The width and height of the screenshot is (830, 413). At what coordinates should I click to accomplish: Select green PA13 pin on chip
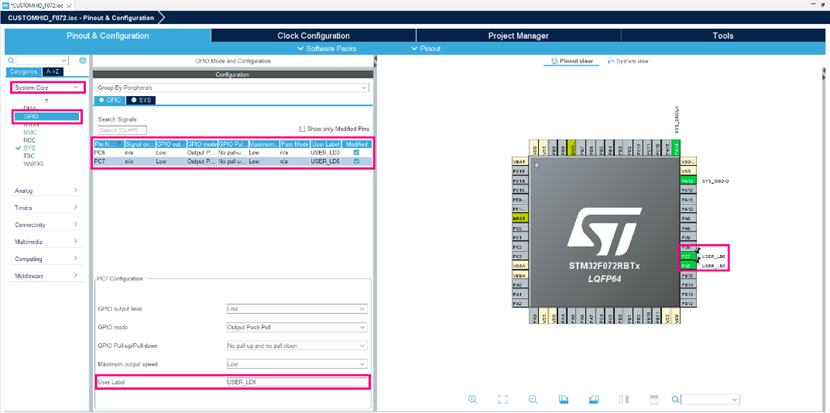pos(687,181)
